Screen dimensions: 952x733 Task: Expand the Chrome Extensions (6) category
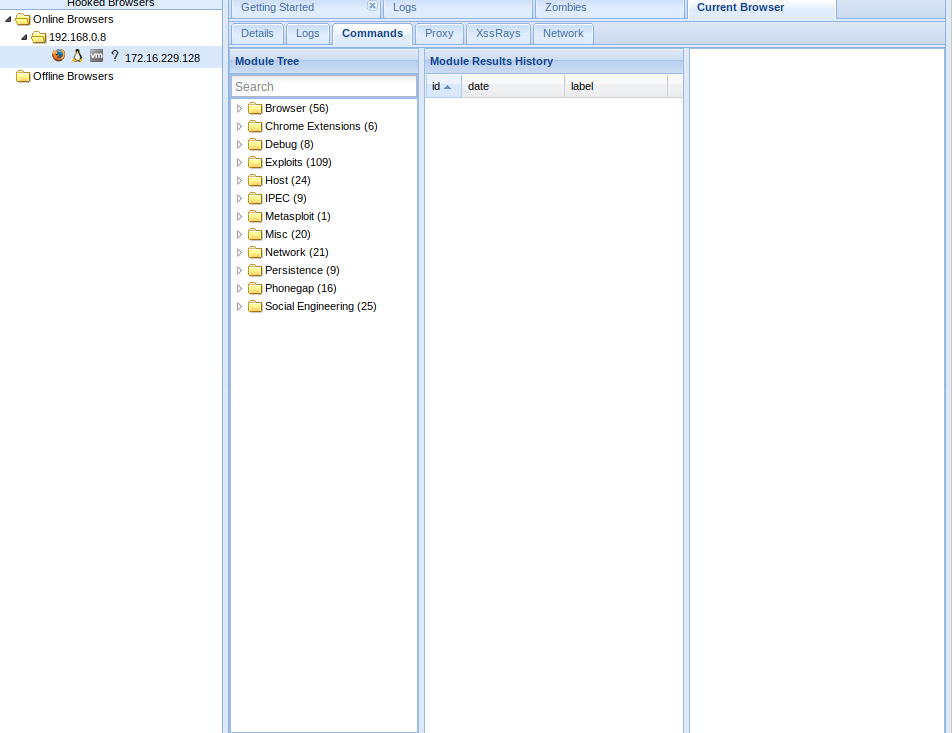coord(239,126)
